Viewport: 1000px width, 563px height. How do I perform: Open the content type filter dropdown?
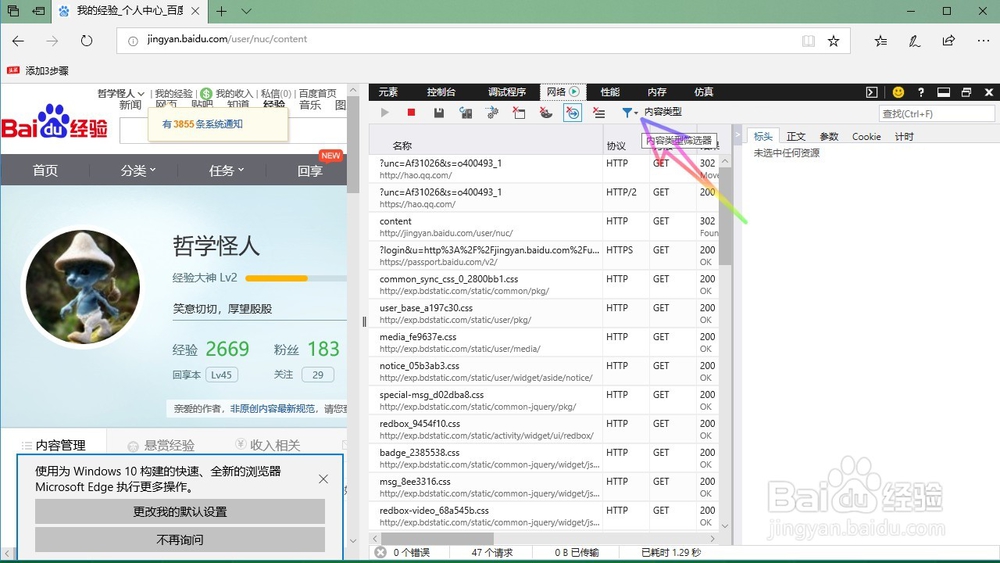pos(630,113)
